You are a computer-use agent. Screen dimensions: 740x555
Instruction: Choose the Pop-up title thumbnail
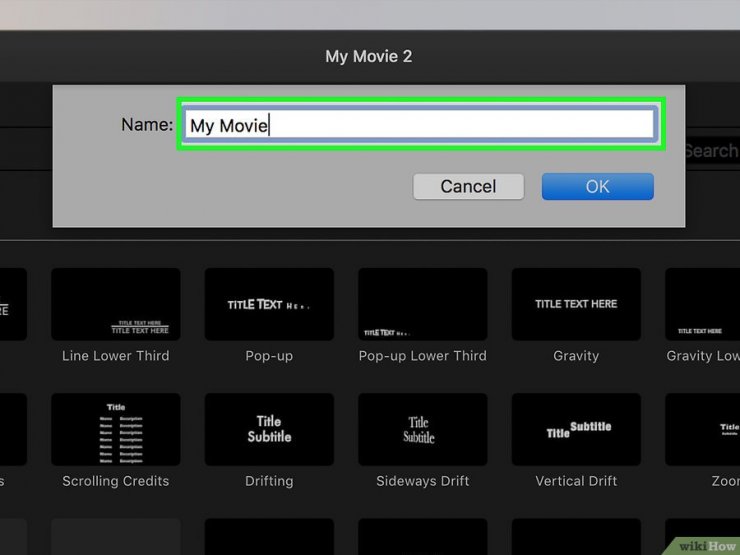[x=269, y=304]
